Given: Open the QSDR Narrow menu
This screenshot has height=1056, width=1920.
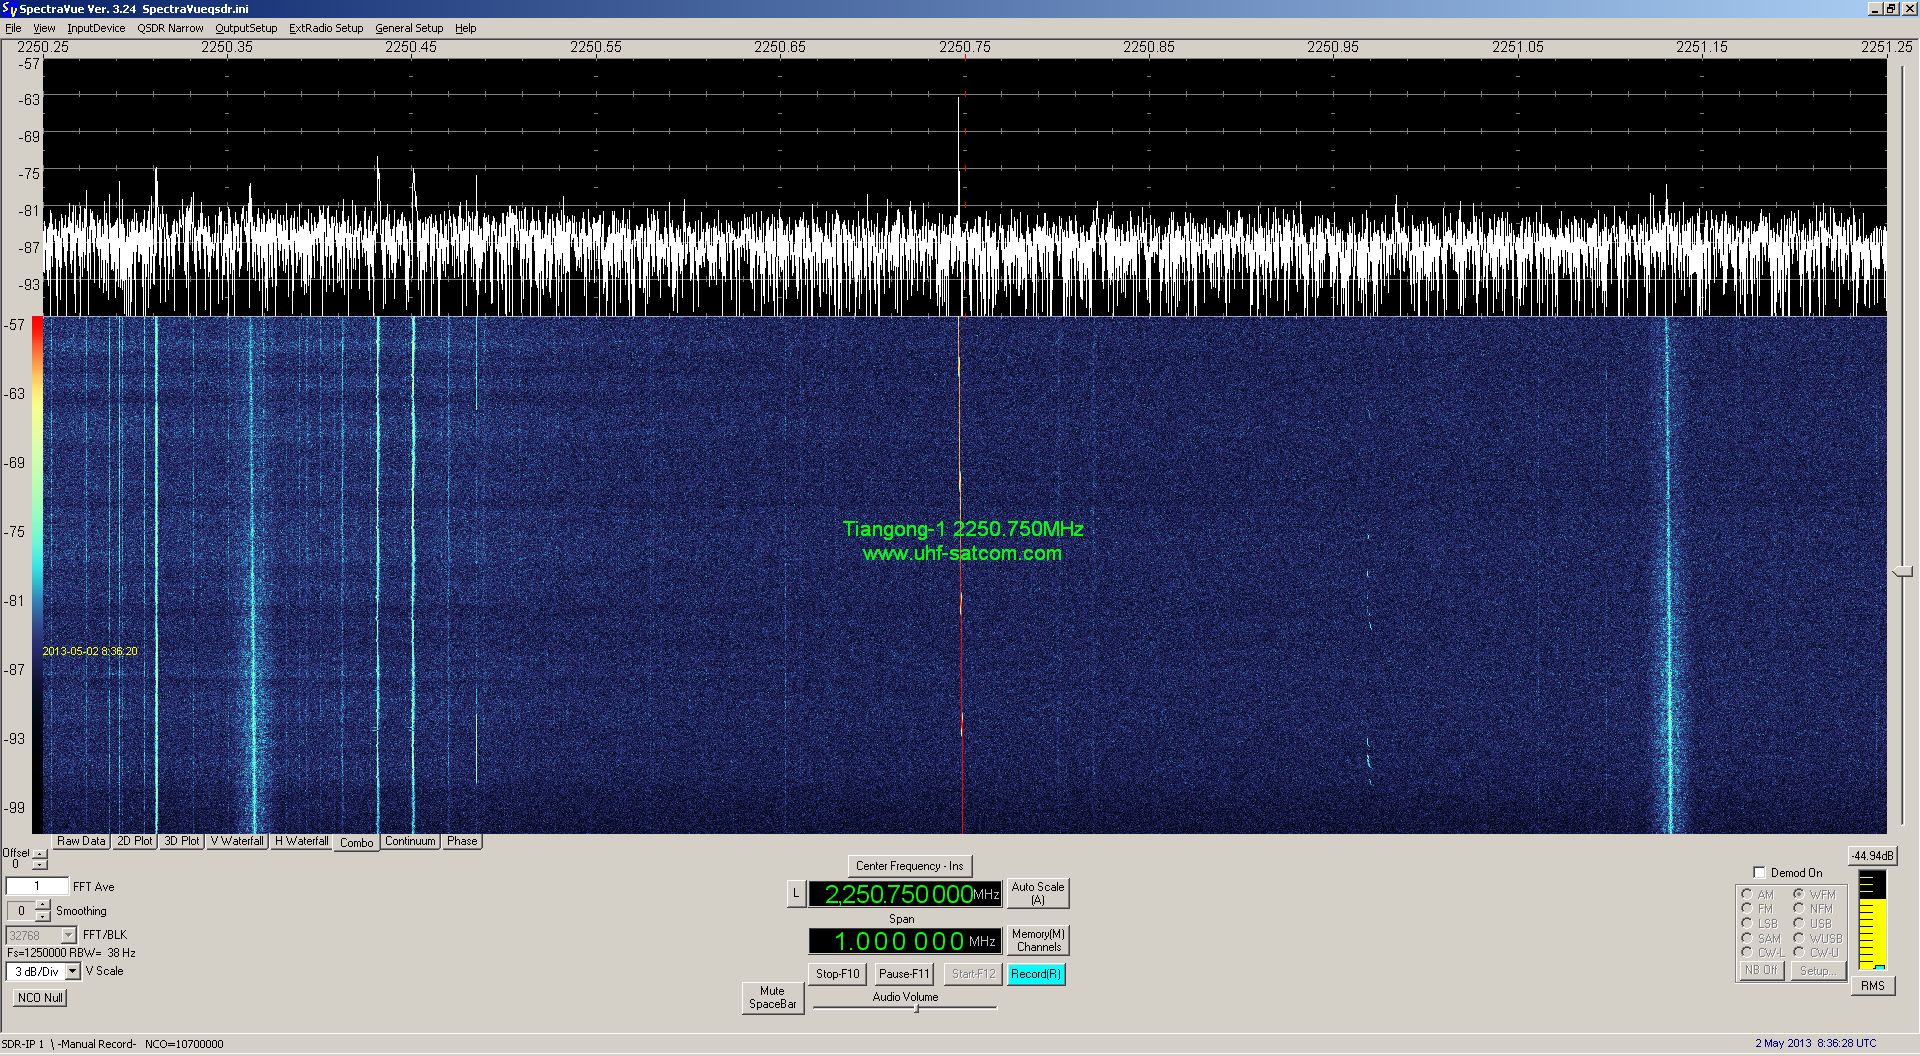Looking at the screenshot, I should click(170, 28).
